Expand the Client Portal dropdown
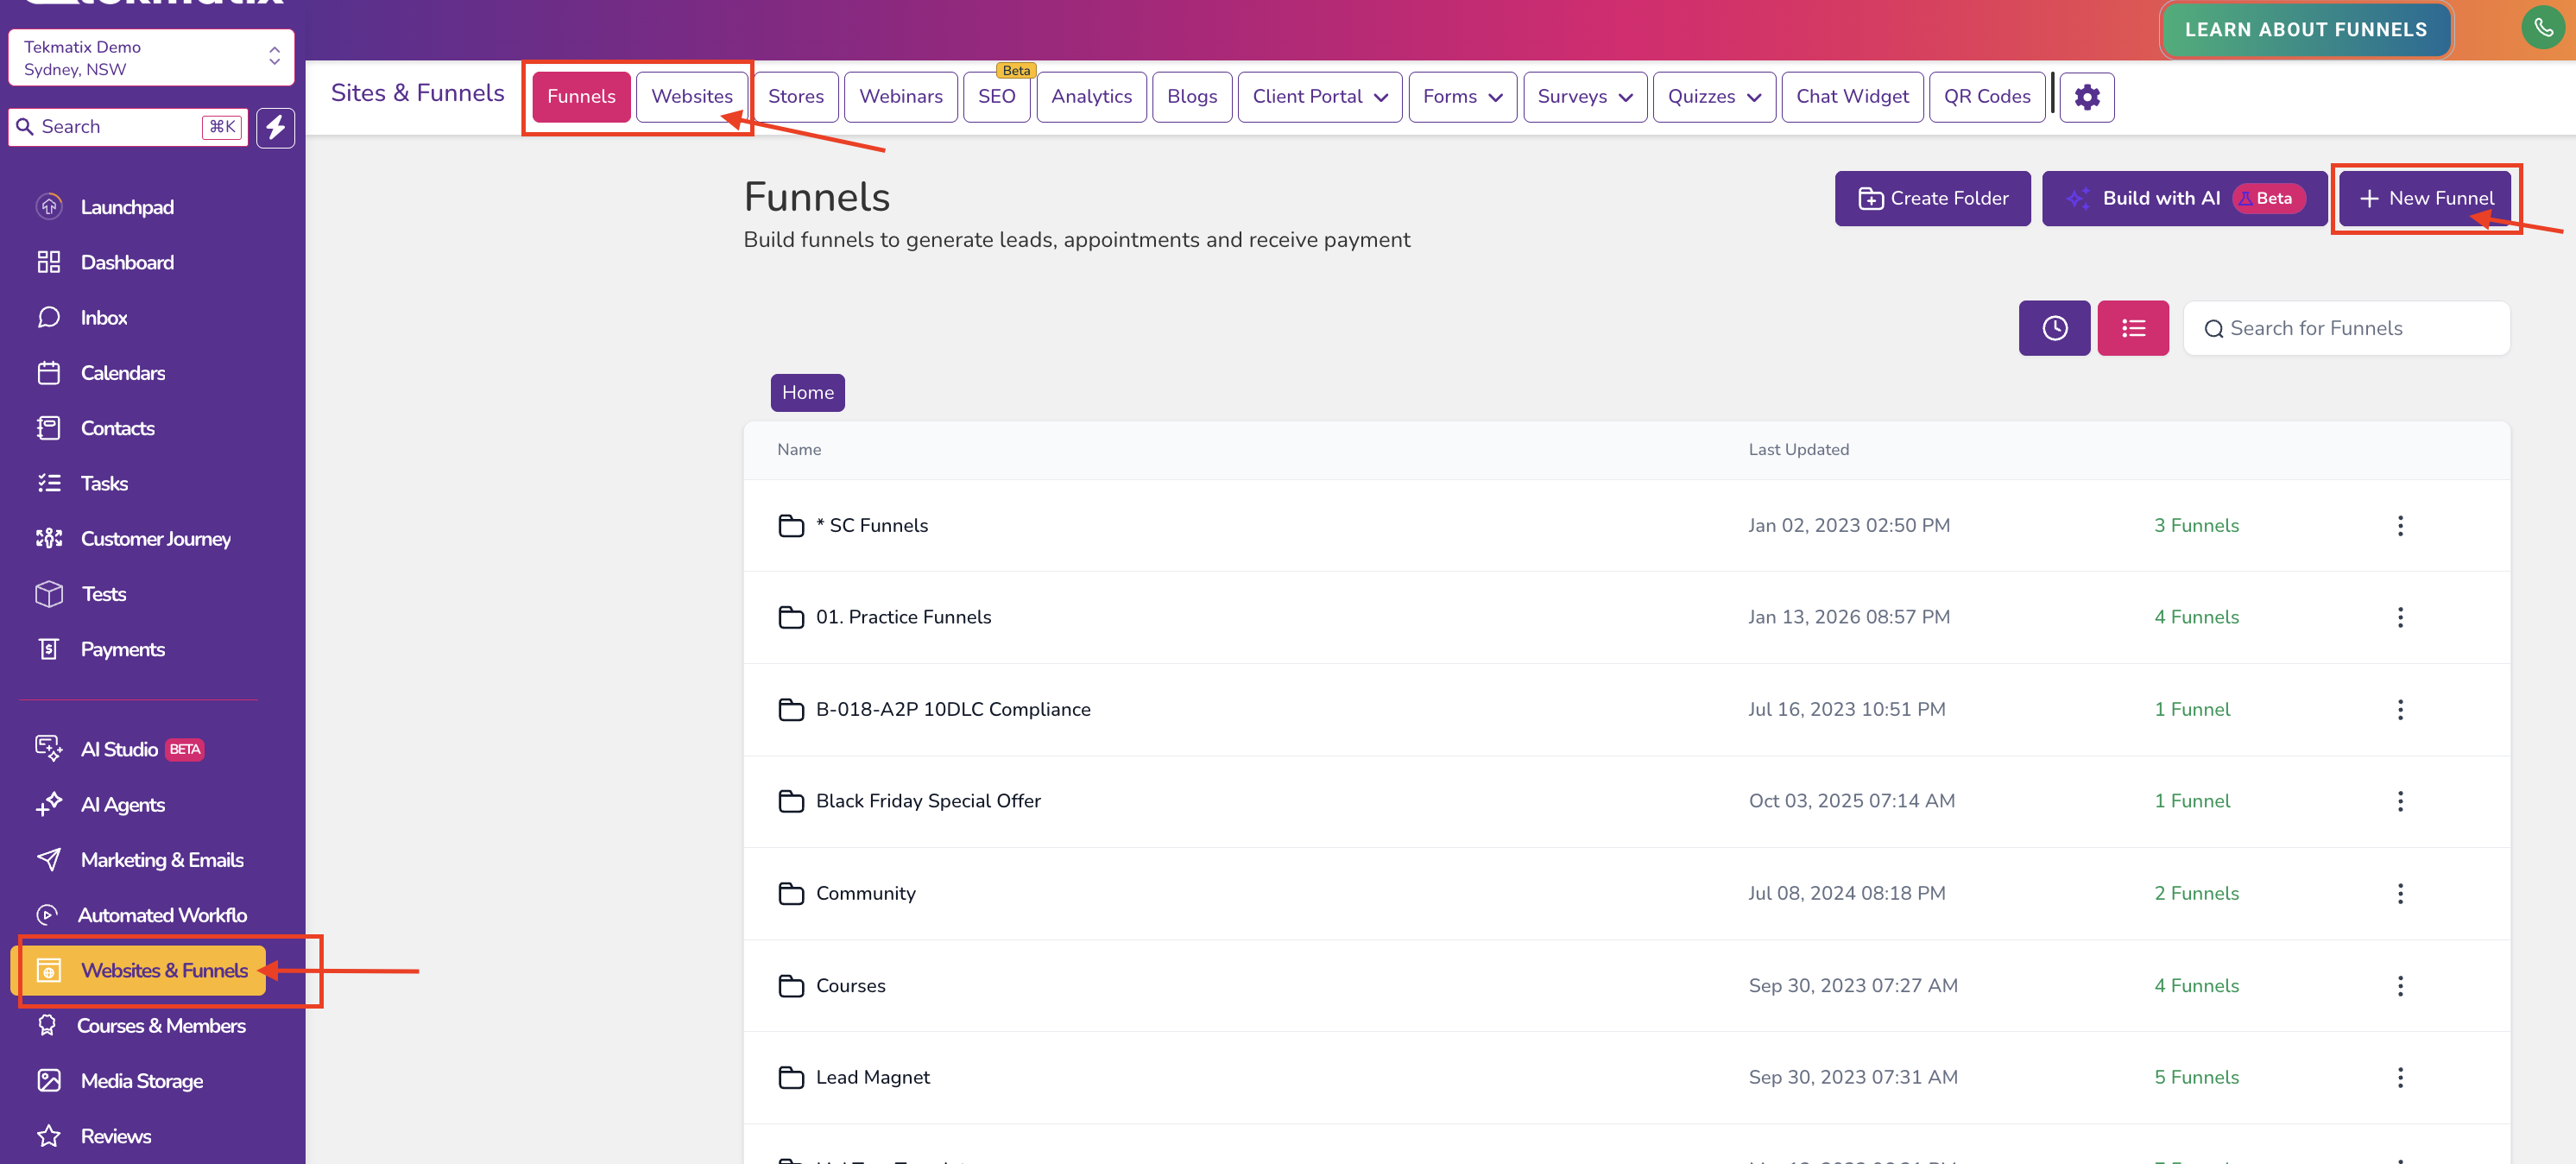 click(x=1319, y=96)
